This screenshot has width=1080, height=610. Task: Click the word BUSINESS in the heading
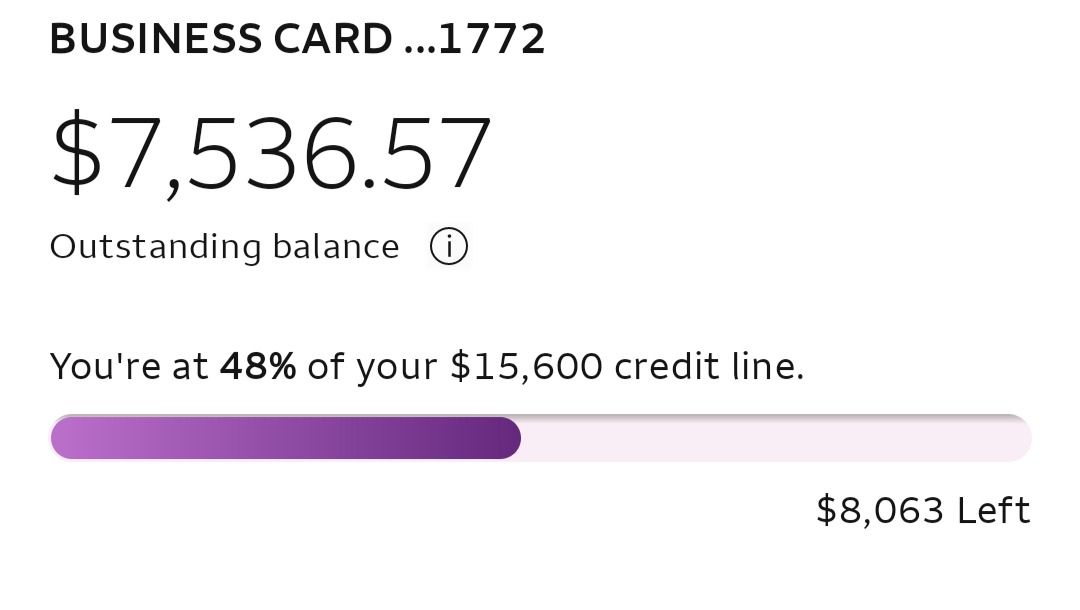point(156,39)
